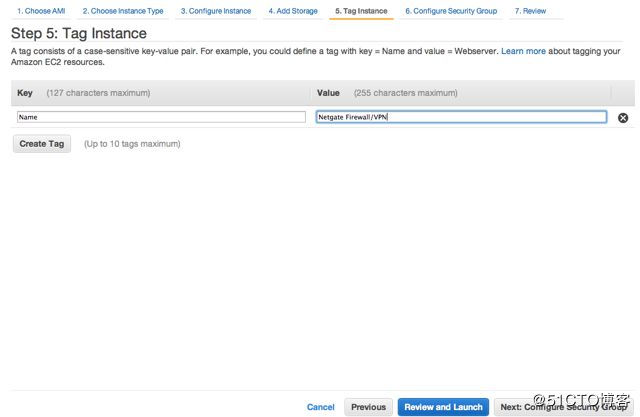Image resolution: width=640 pixels, height=417 pixels.
Task: Switch to Configure Instance step
Action: [216, 11]
